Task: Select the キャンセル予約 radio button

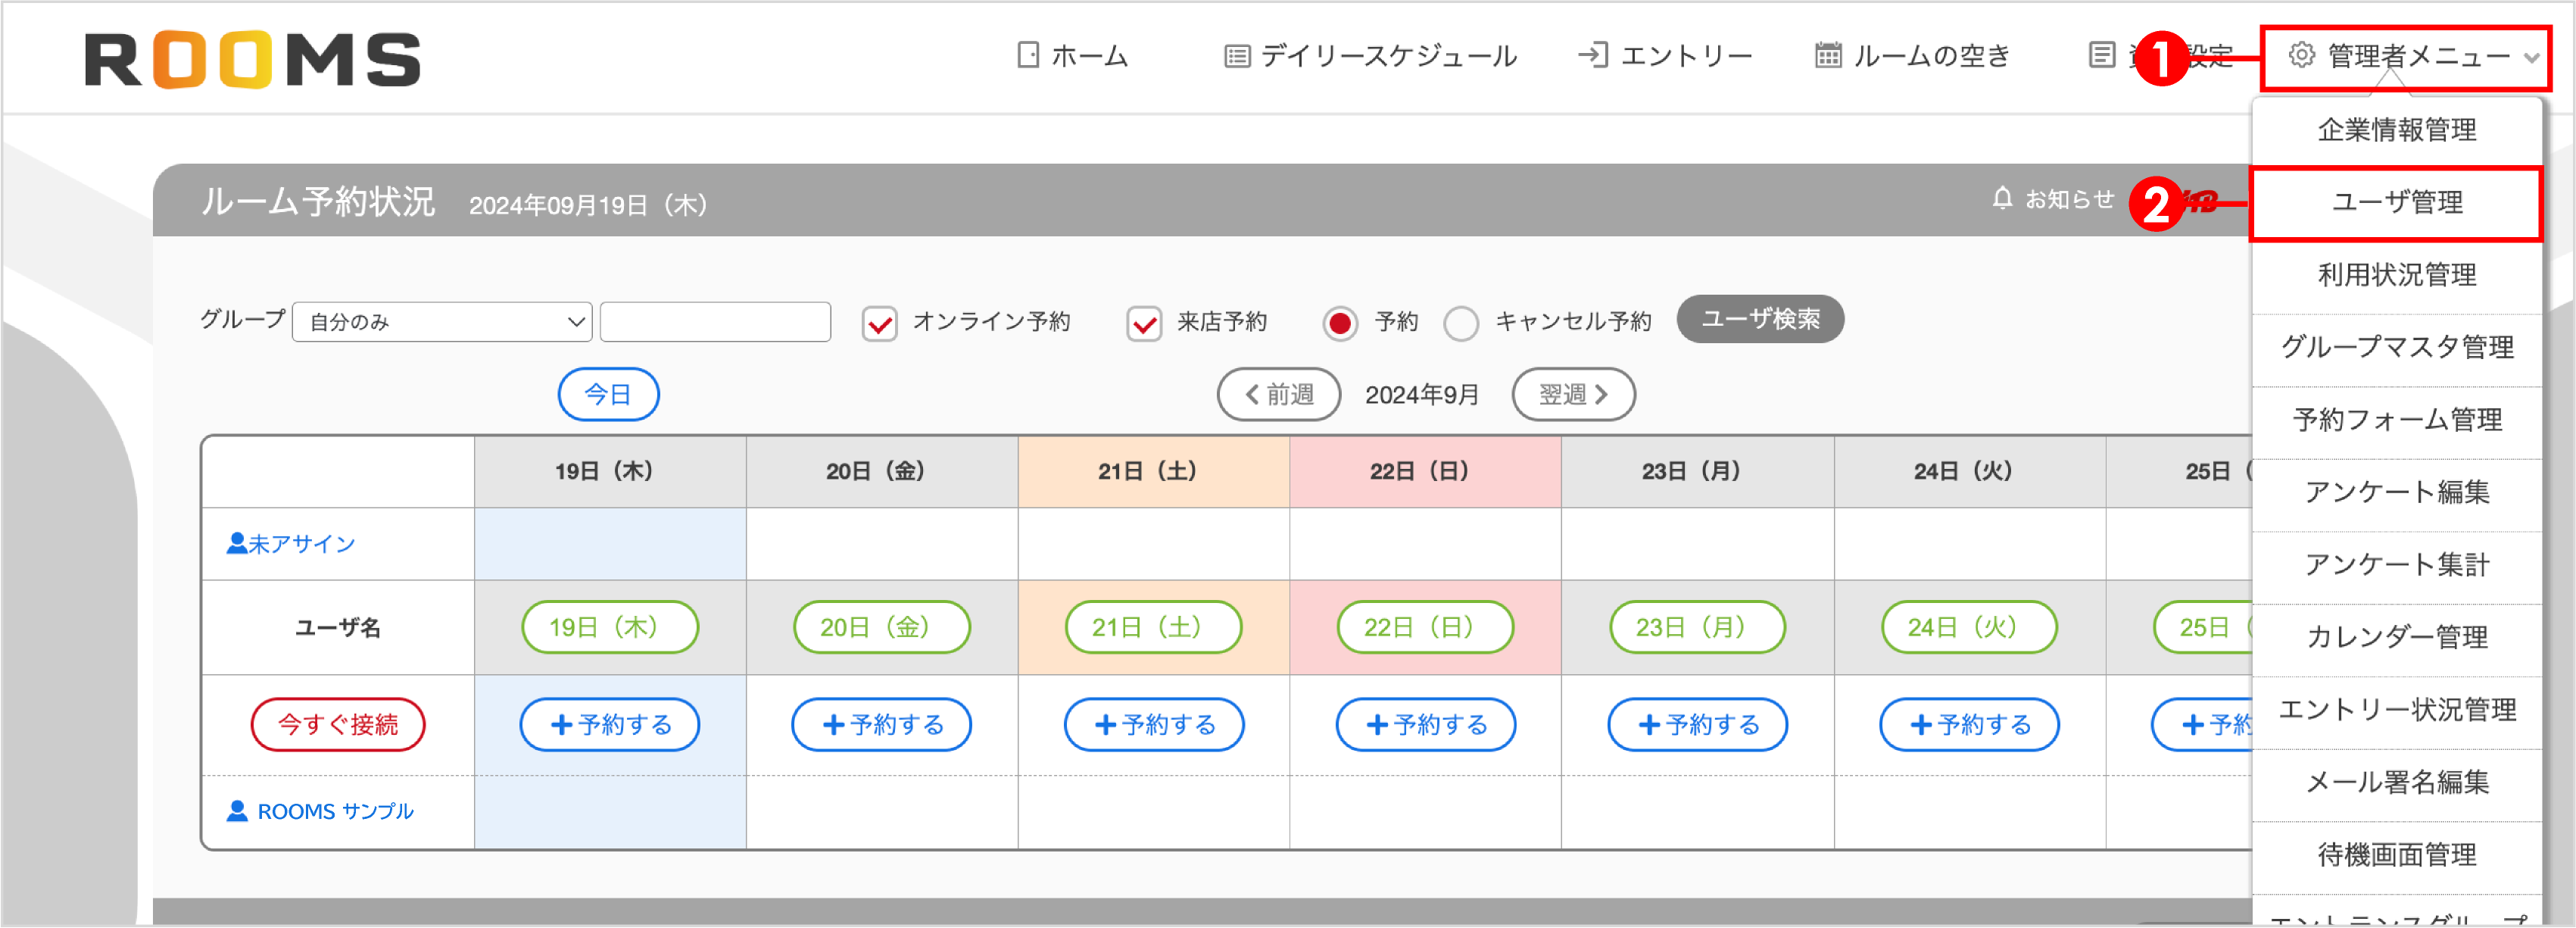Action: tap(1461, 322)
